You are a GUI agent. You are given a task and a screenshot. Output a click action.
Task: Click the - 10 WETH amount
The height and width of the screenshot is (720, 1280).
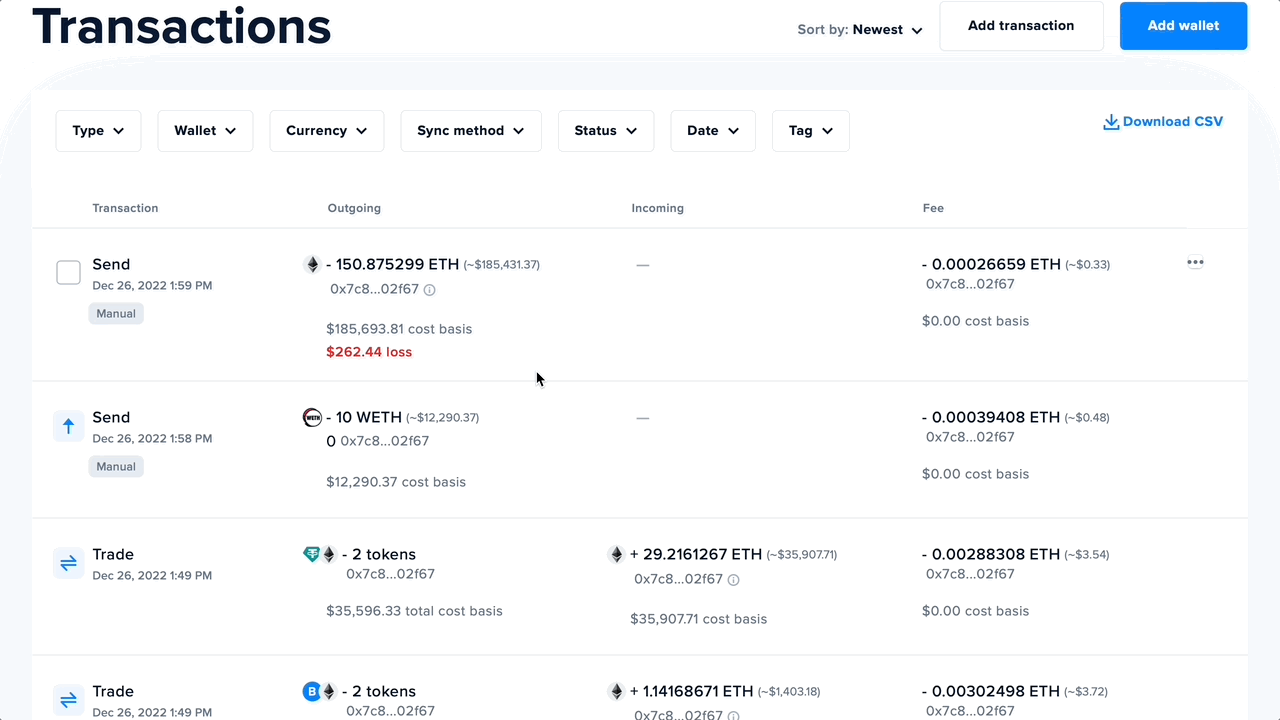tap(364, 417)
